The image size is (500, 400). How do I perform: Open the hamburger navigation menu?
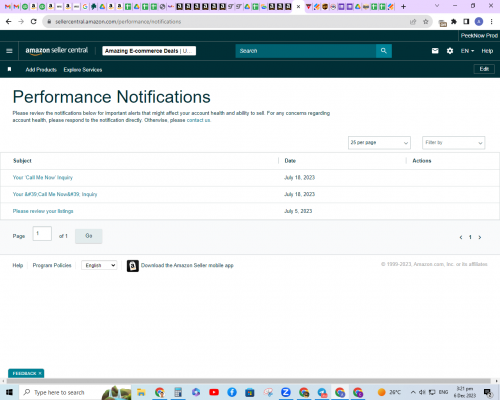click(x=9, y=51)
